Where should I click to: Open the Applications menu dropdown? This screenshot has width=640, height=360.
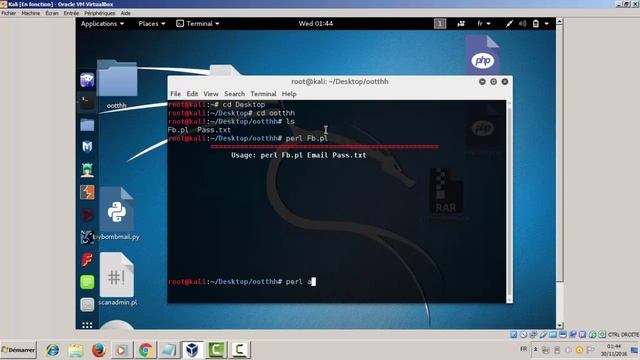tap(102, 24)
